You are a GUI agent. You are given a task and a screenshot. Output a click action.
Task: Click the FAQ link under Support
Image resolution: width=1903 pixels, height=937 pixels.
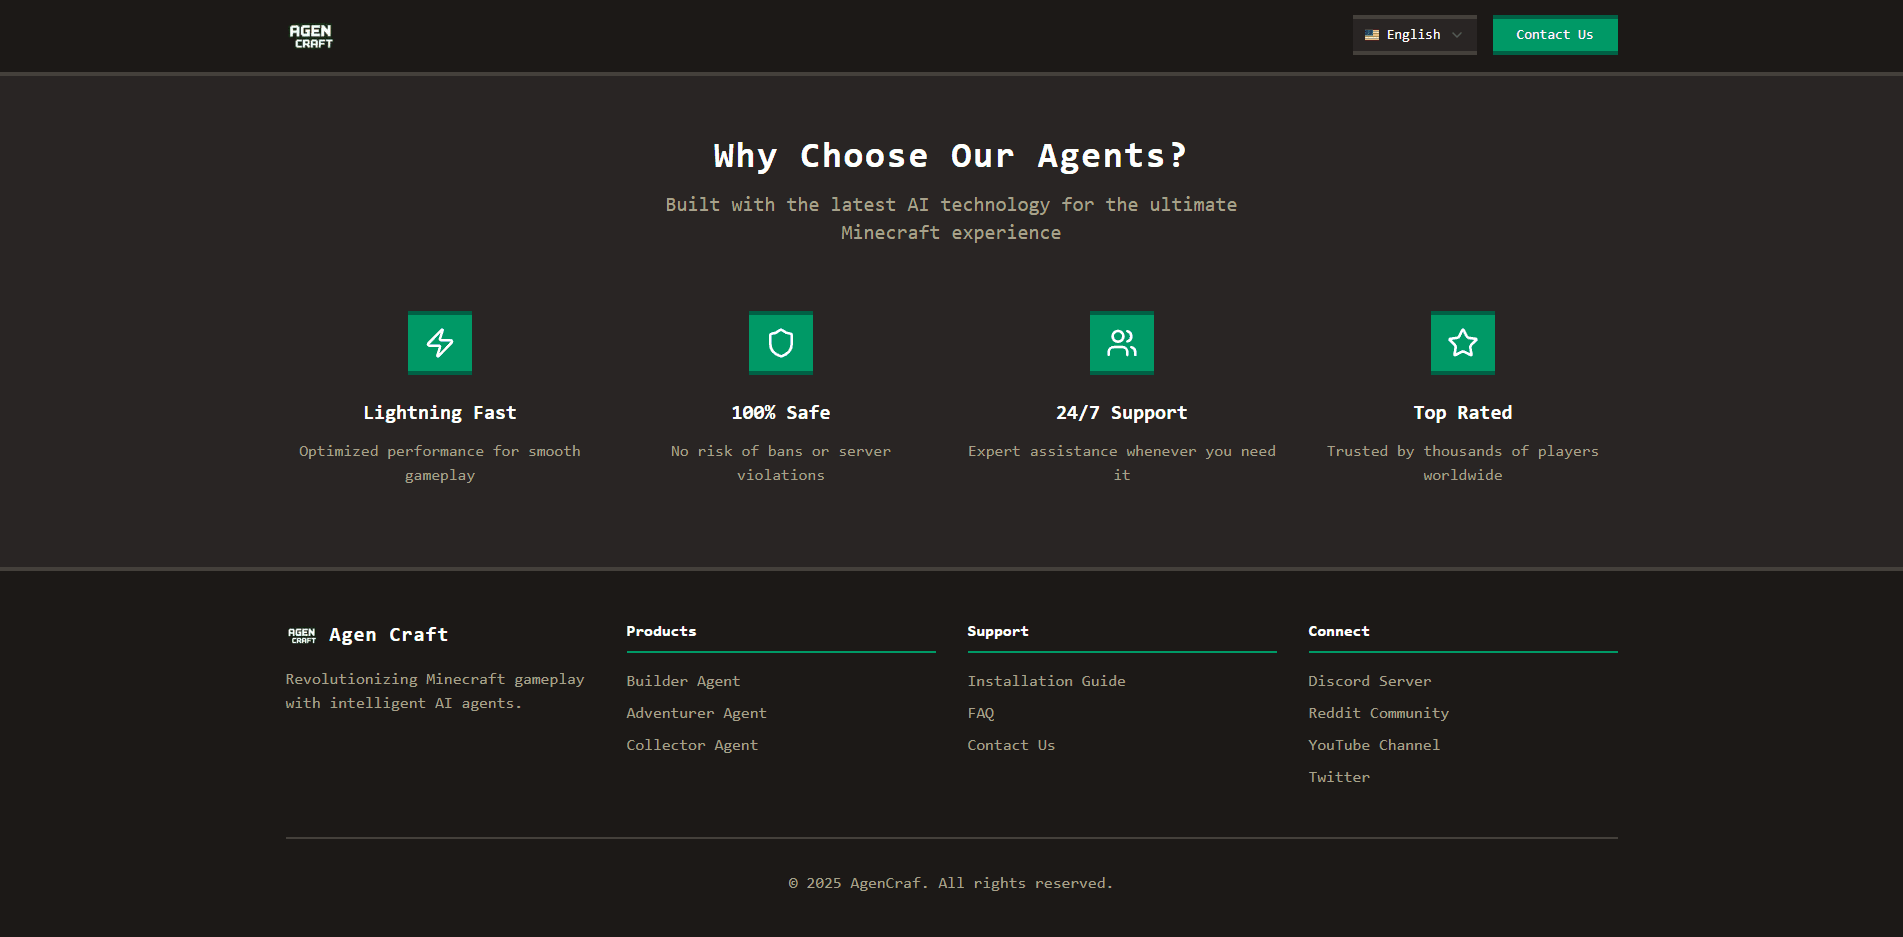981,713
